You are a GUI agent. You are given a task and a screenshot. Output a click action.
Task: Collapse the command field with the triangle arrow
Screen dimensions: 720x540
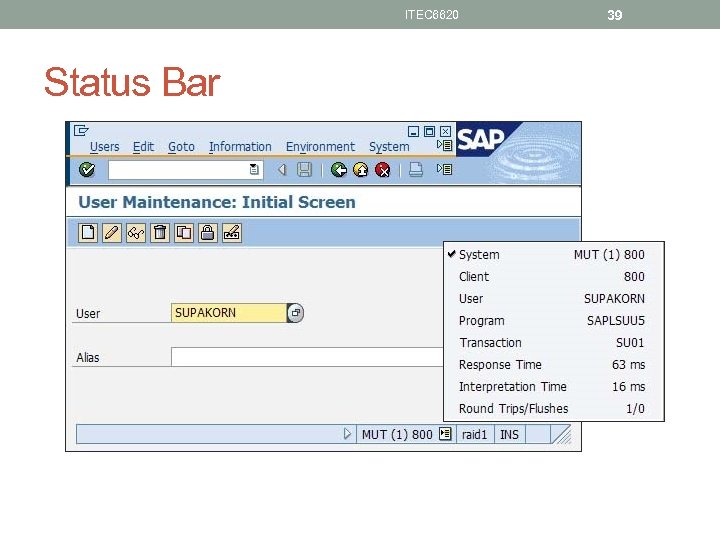point(282,170)
